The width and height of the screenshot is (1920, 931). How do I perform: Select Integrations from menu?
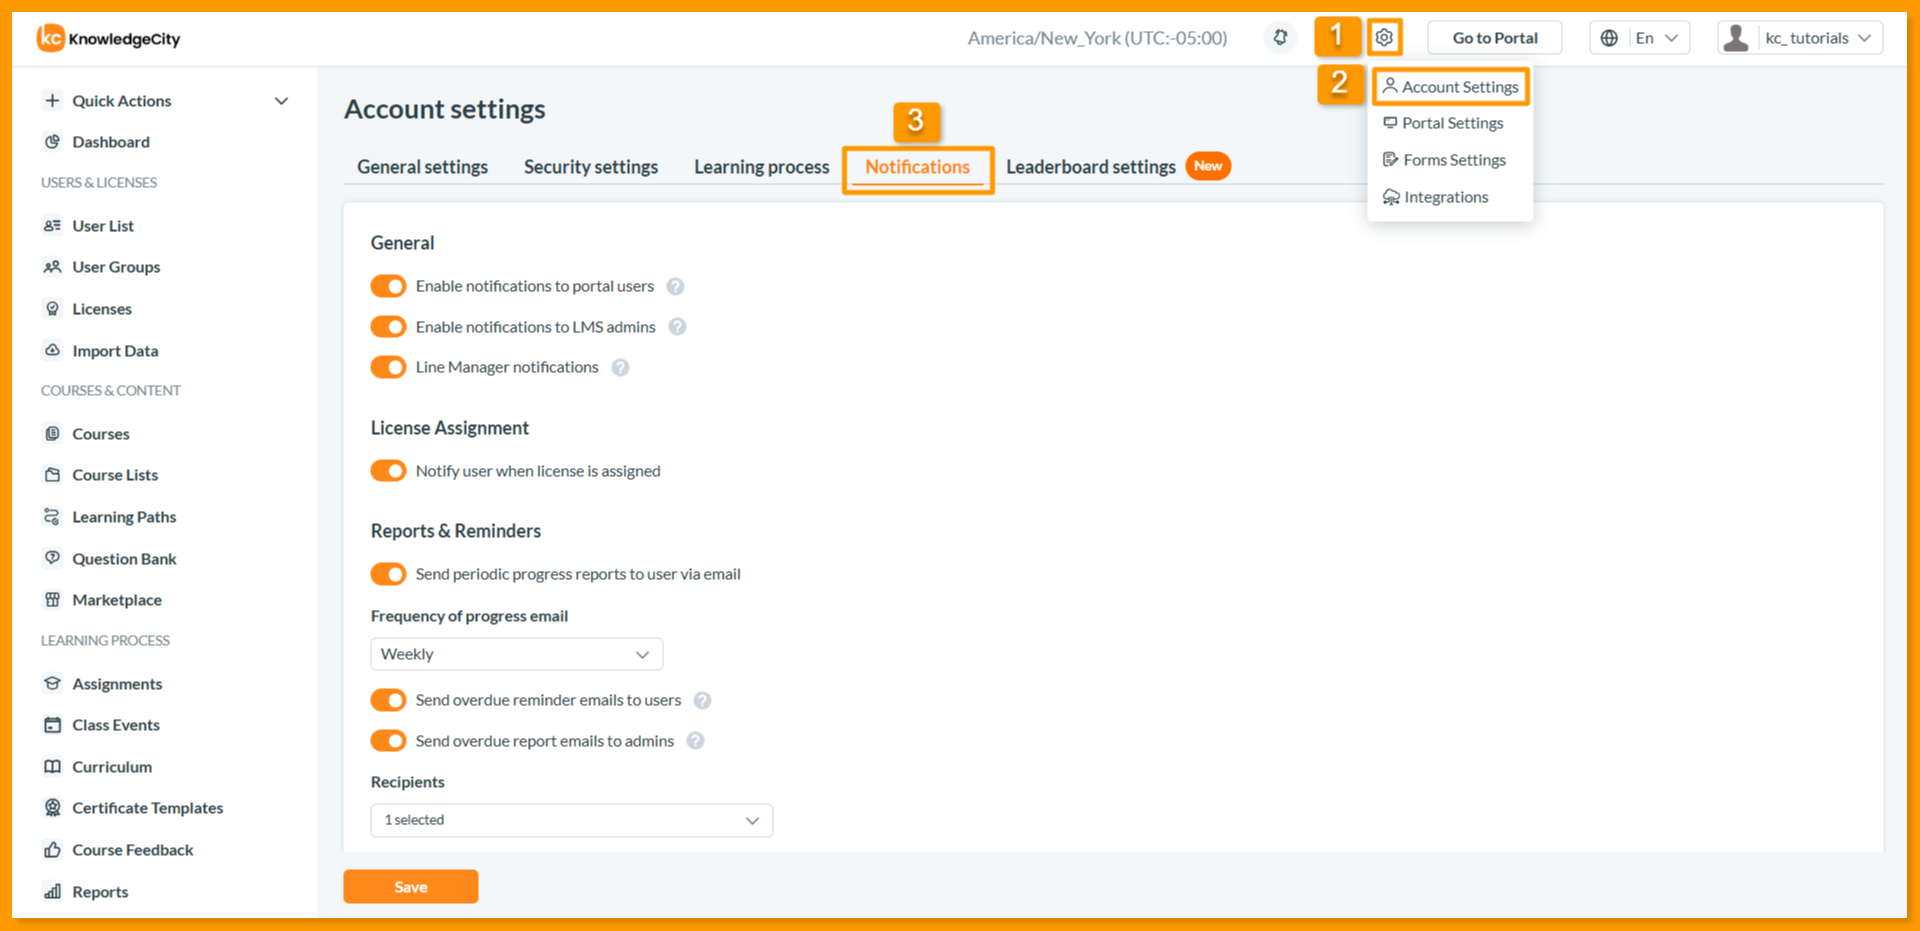pyautogui.click(x=1436, y=197)
